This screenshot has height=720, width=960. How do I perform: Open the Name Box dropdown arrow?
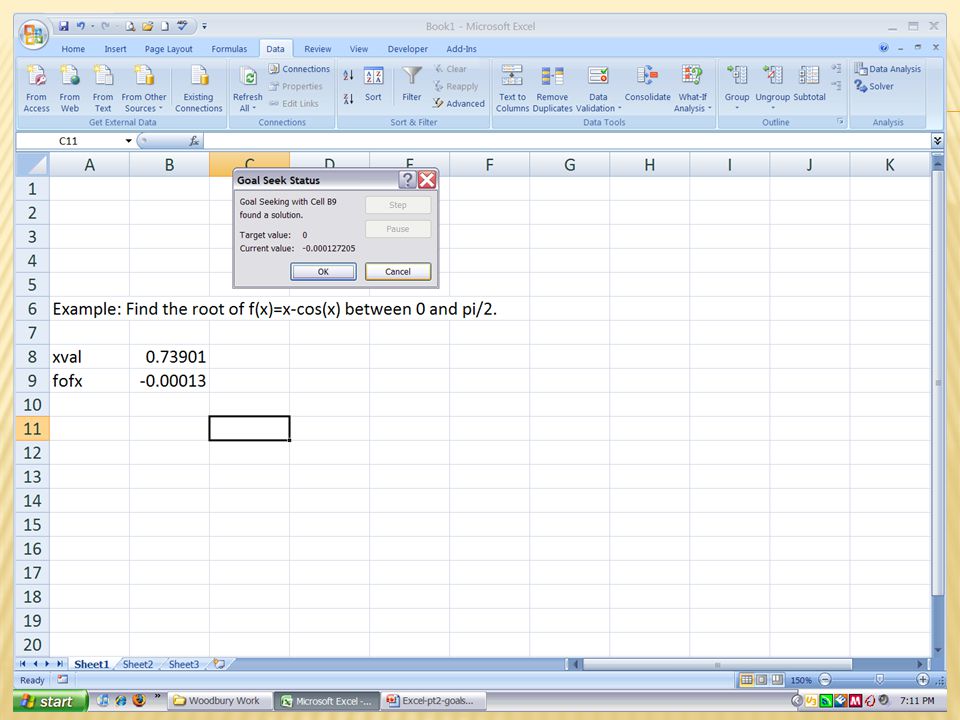(129, 141)
